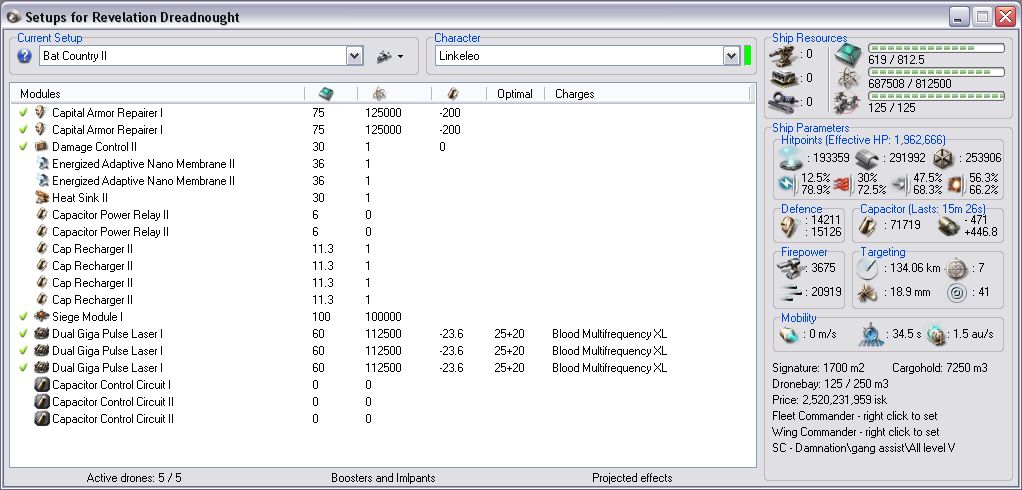Click the blue help question mark icon
The width and height of the screenshot is (1022, 490).
[25, 56]
